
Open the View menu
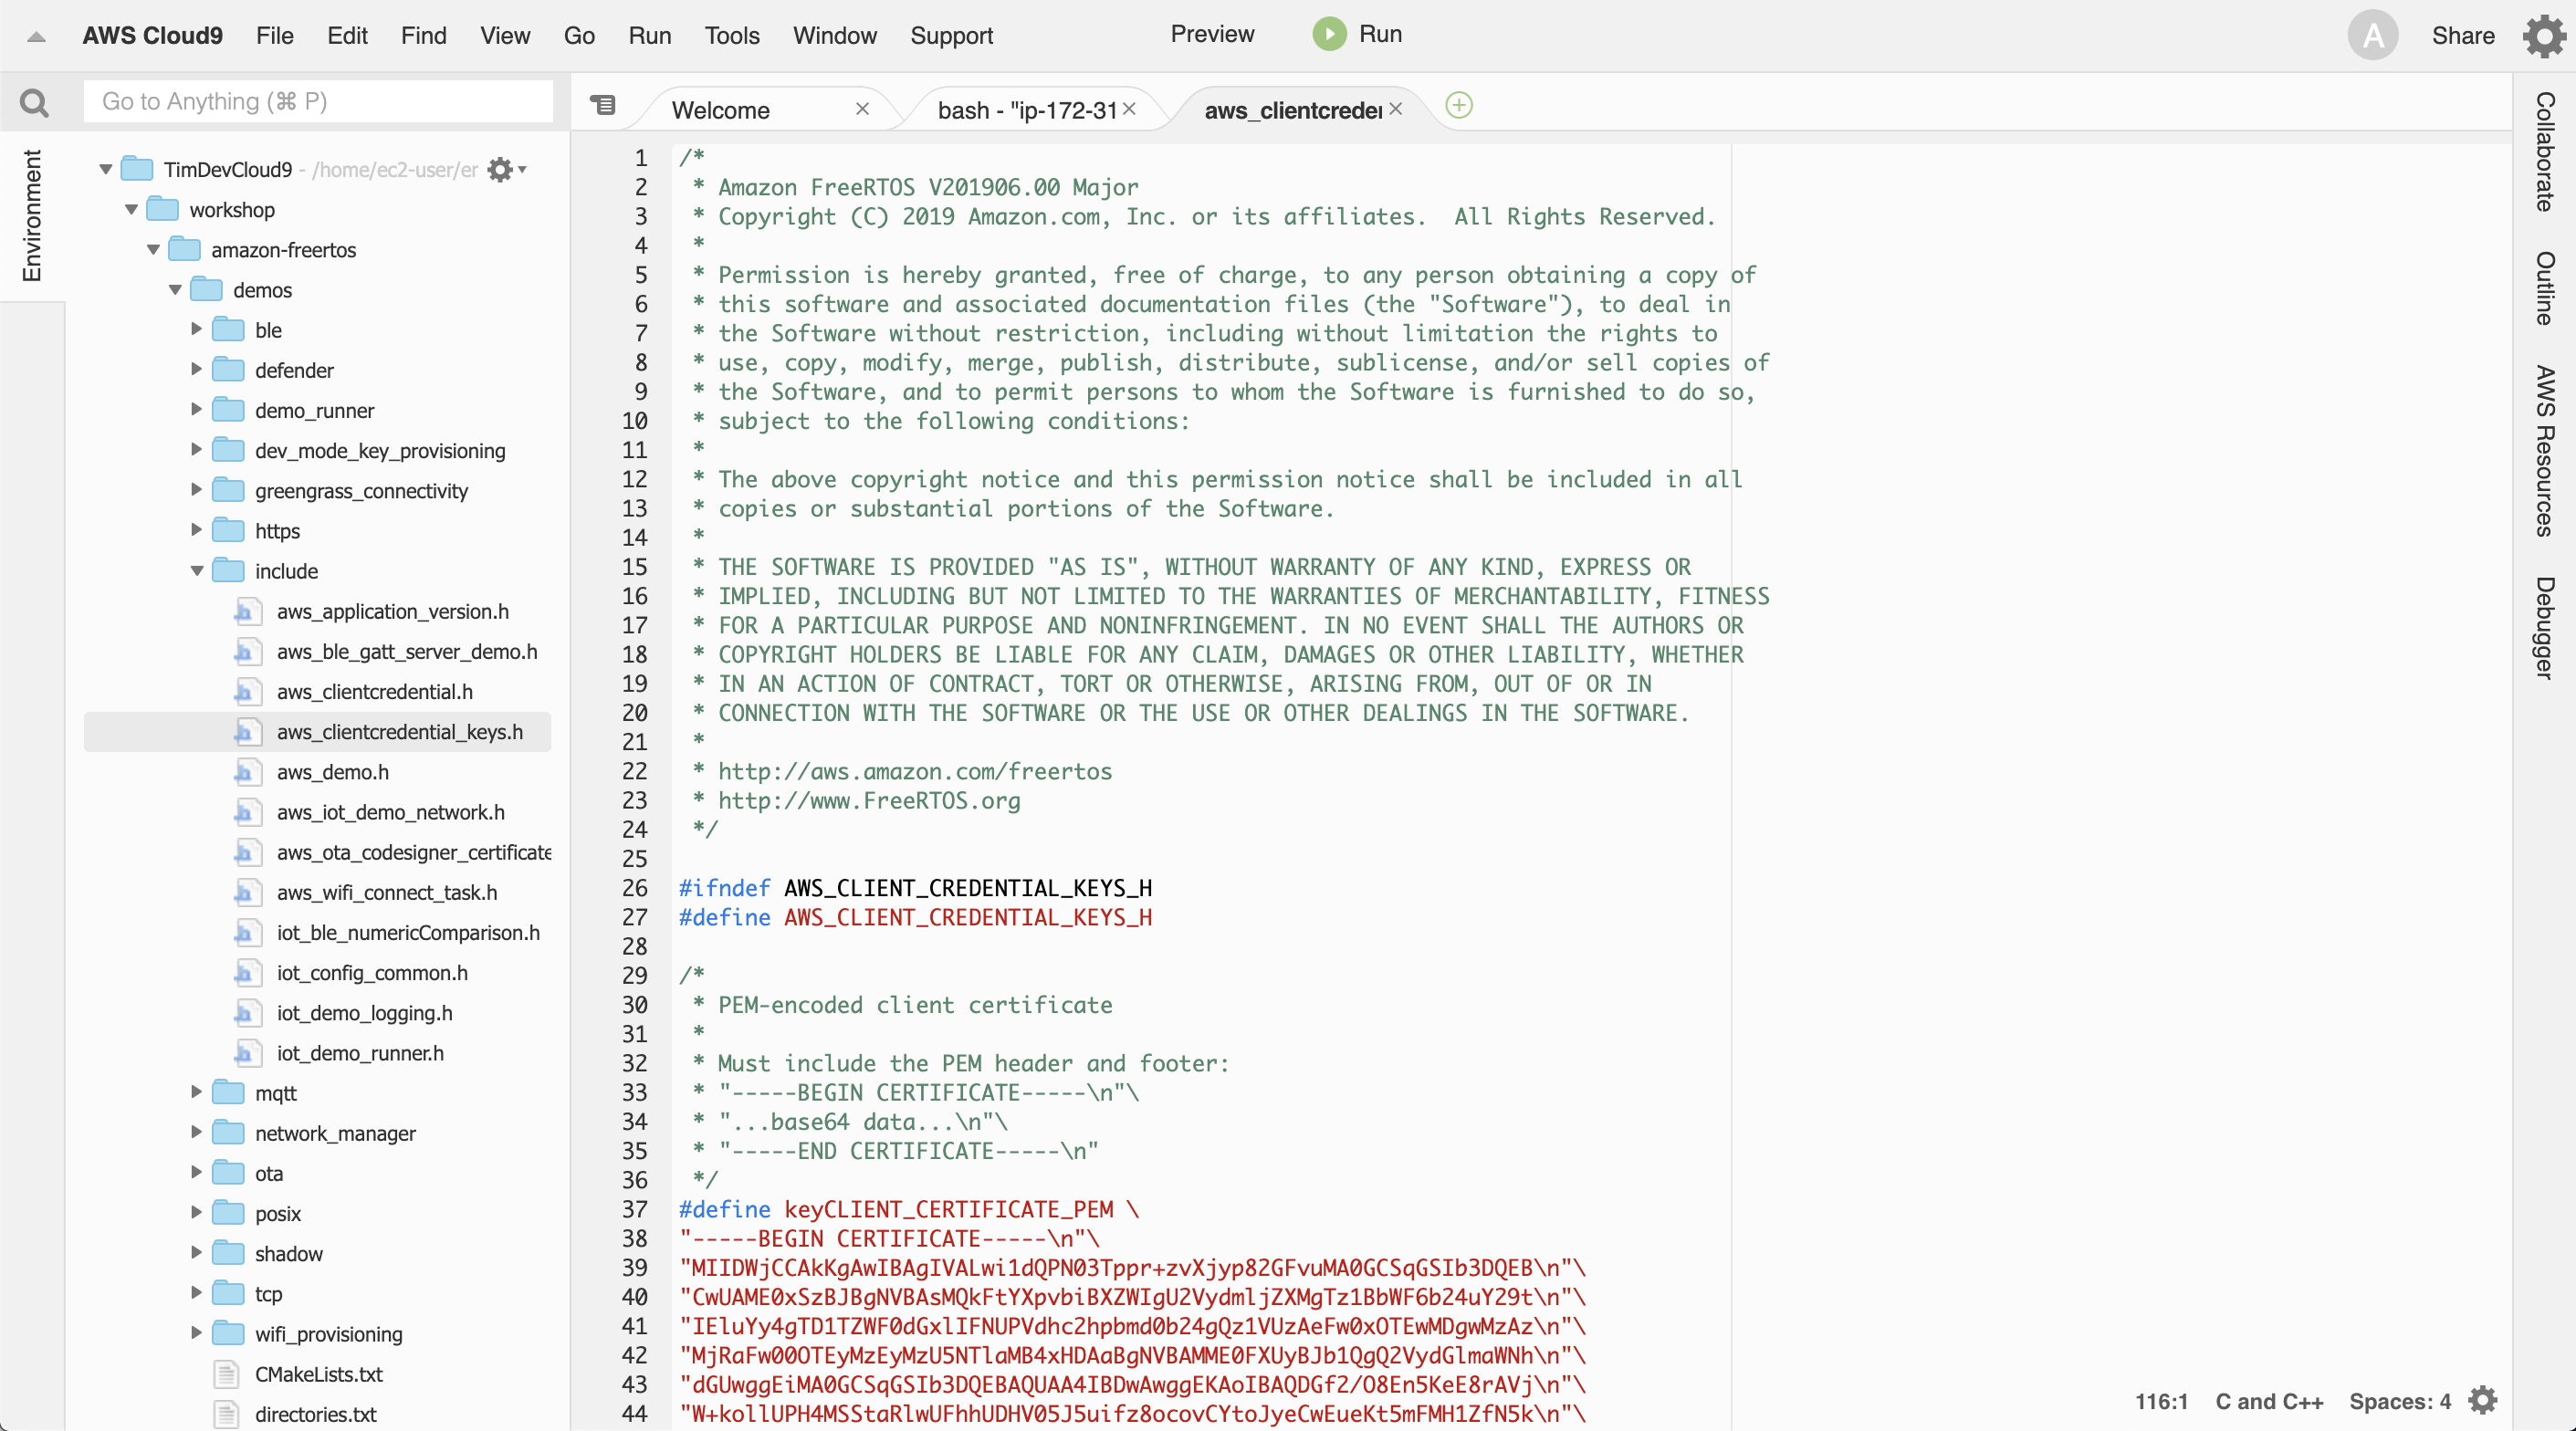pyautogui.click(x=505, y=36)
